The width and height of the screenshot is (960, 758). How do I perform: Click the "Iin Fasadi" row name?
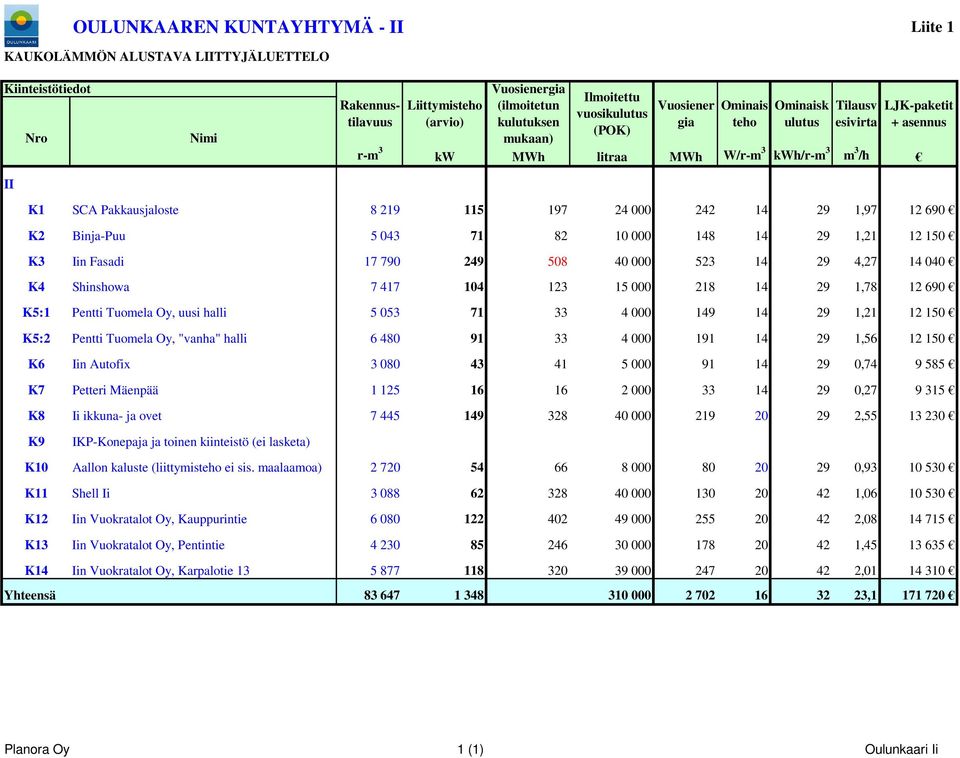click(x=98, y=261)
